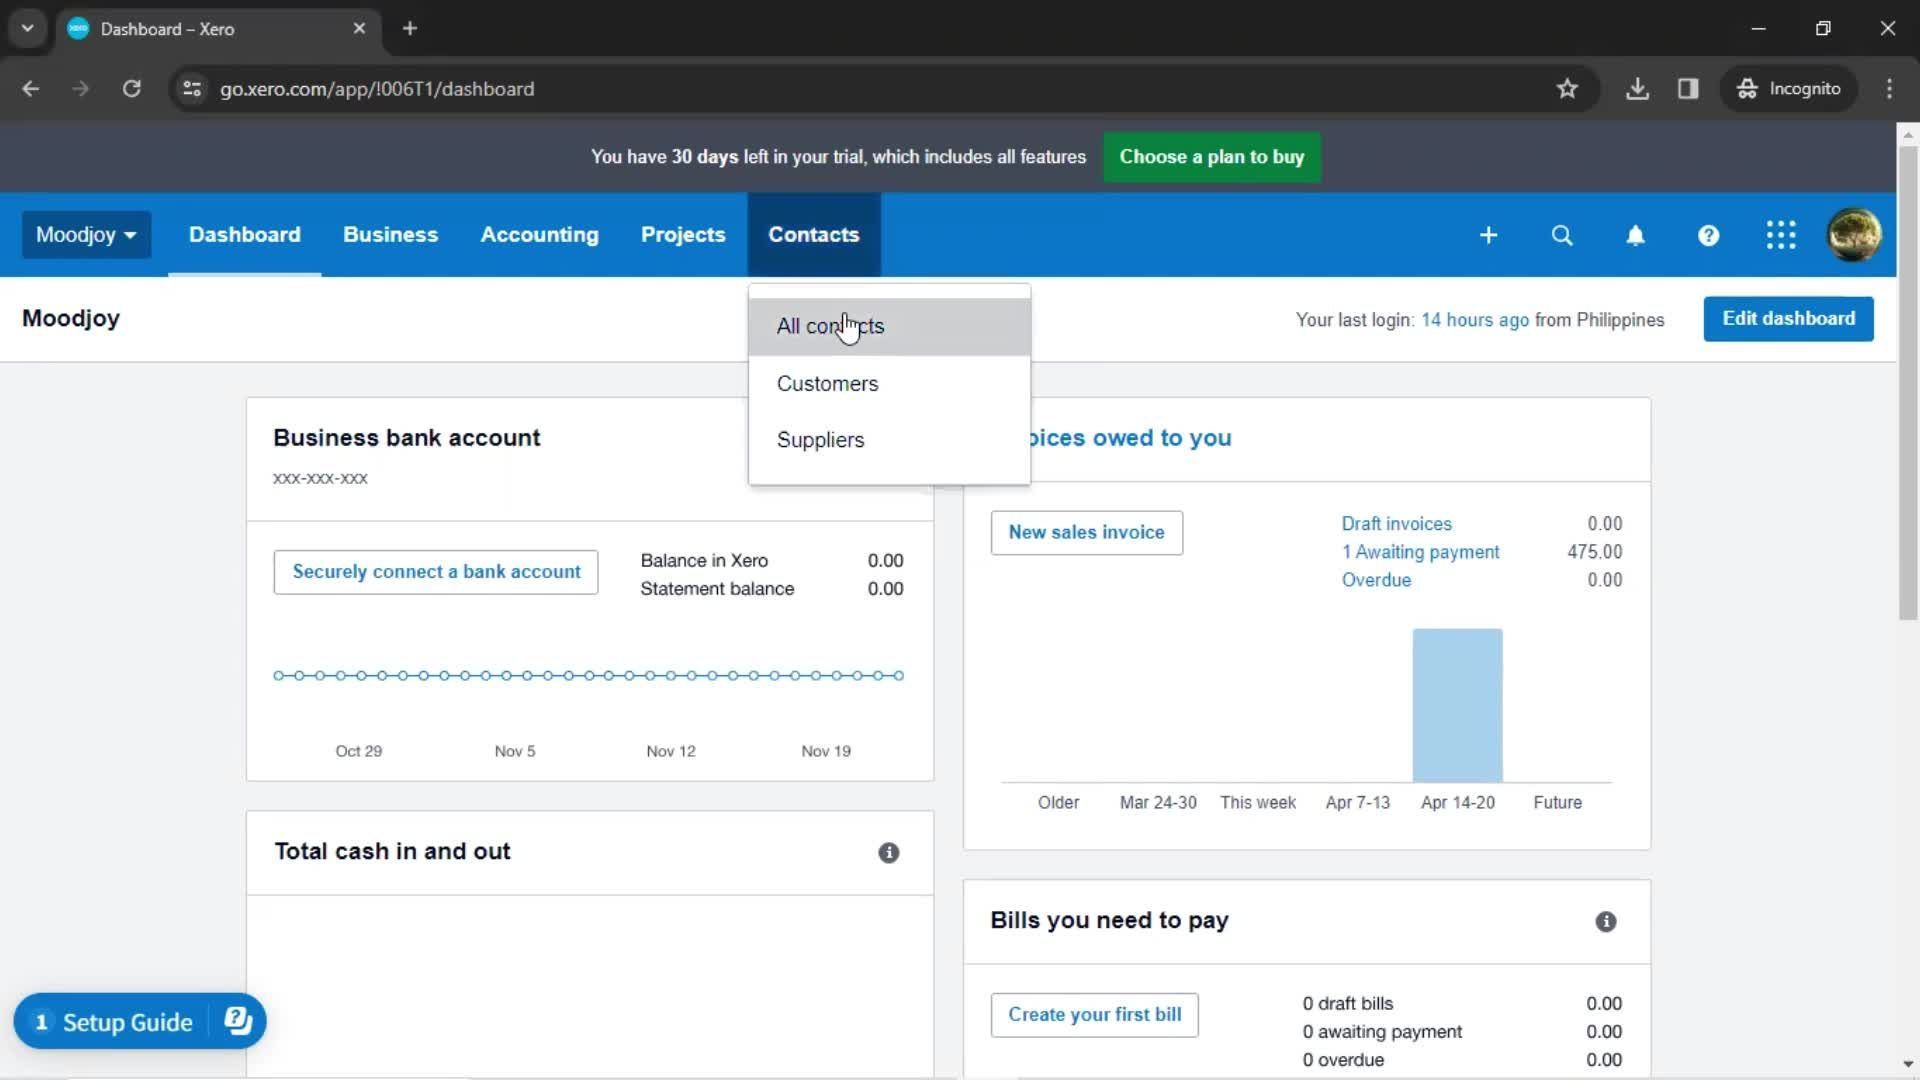Open Invoices owed to you heading link

point(1129,438)
